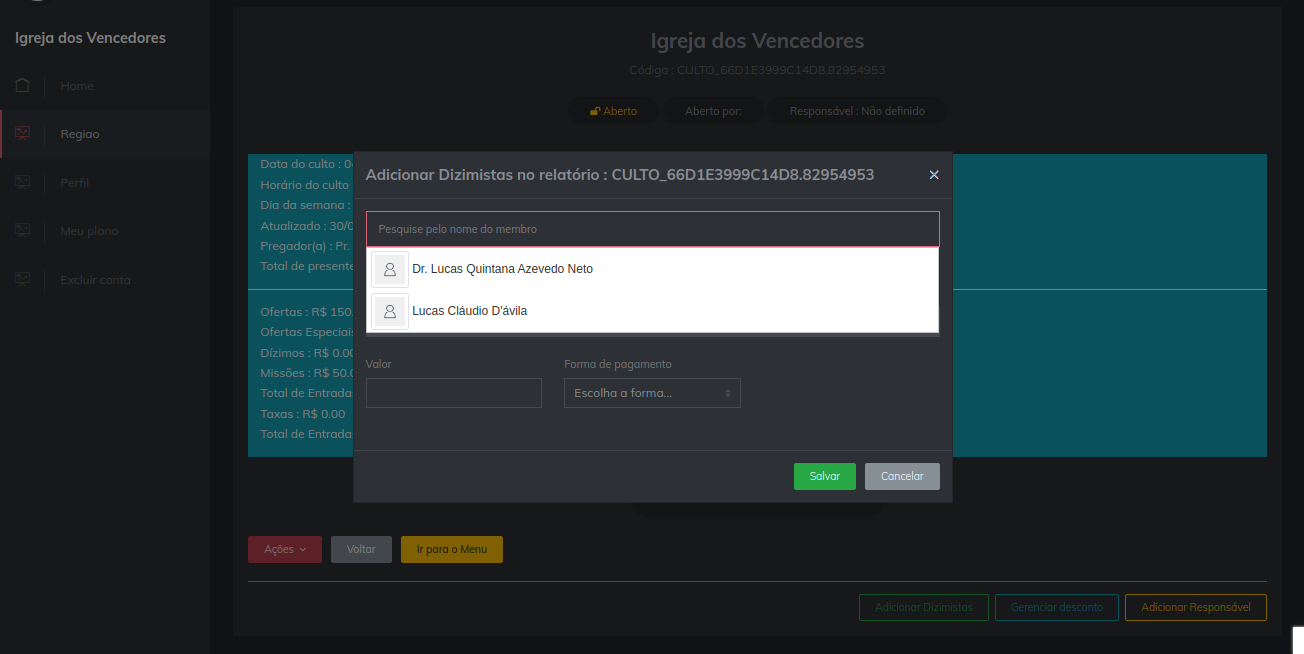1304x654 pixels.
Task: Click the Regiao monitor icon in sidebar
Action: [22, 133]
